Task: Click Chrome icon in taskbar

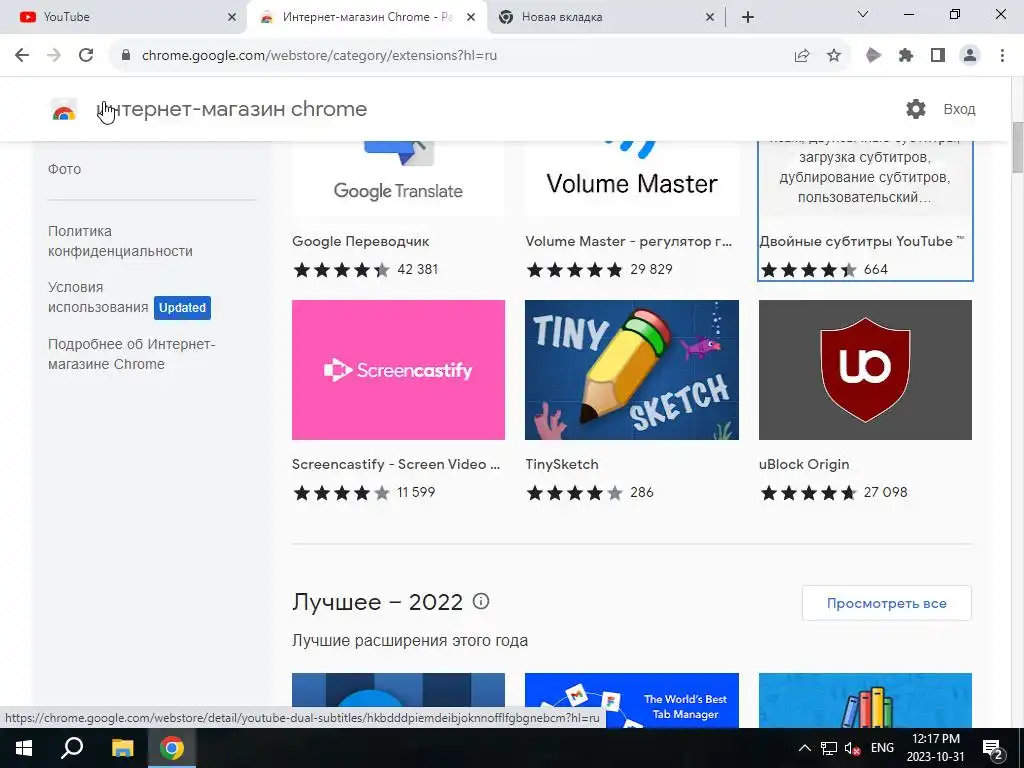Action: (x=172, y=748)
